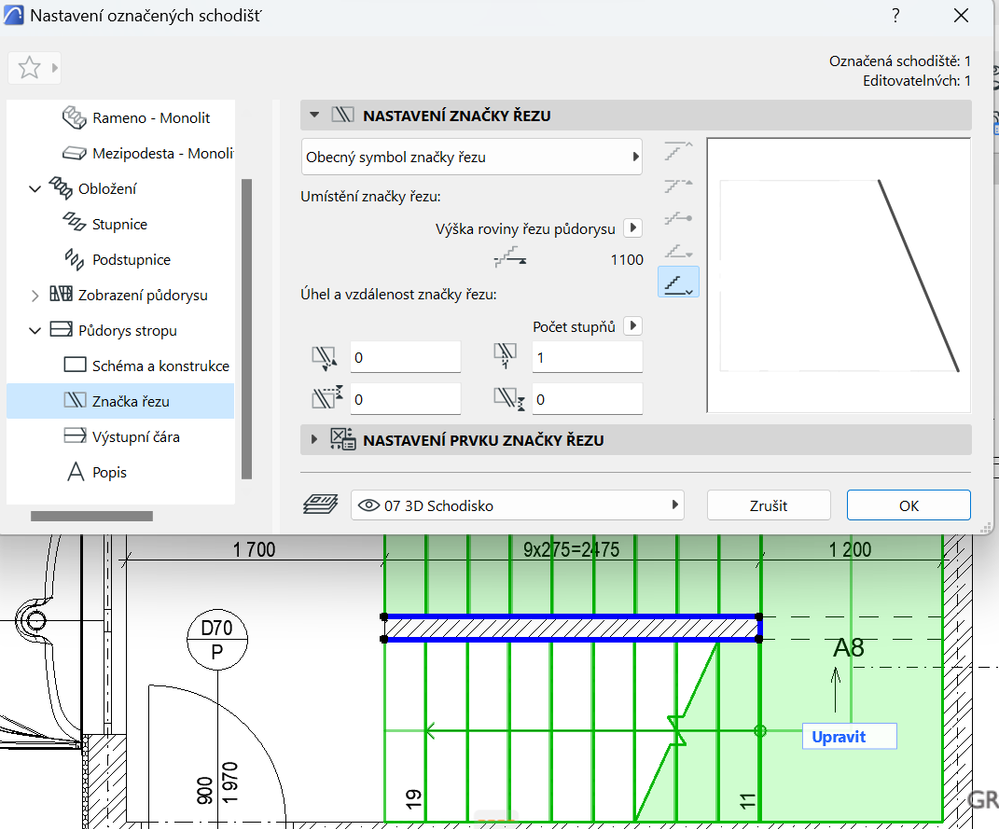This screenshot has width=999, height=829.
Task: Click the Stupnice tread icon in the sidebar
Action: [x=75, y=224]
